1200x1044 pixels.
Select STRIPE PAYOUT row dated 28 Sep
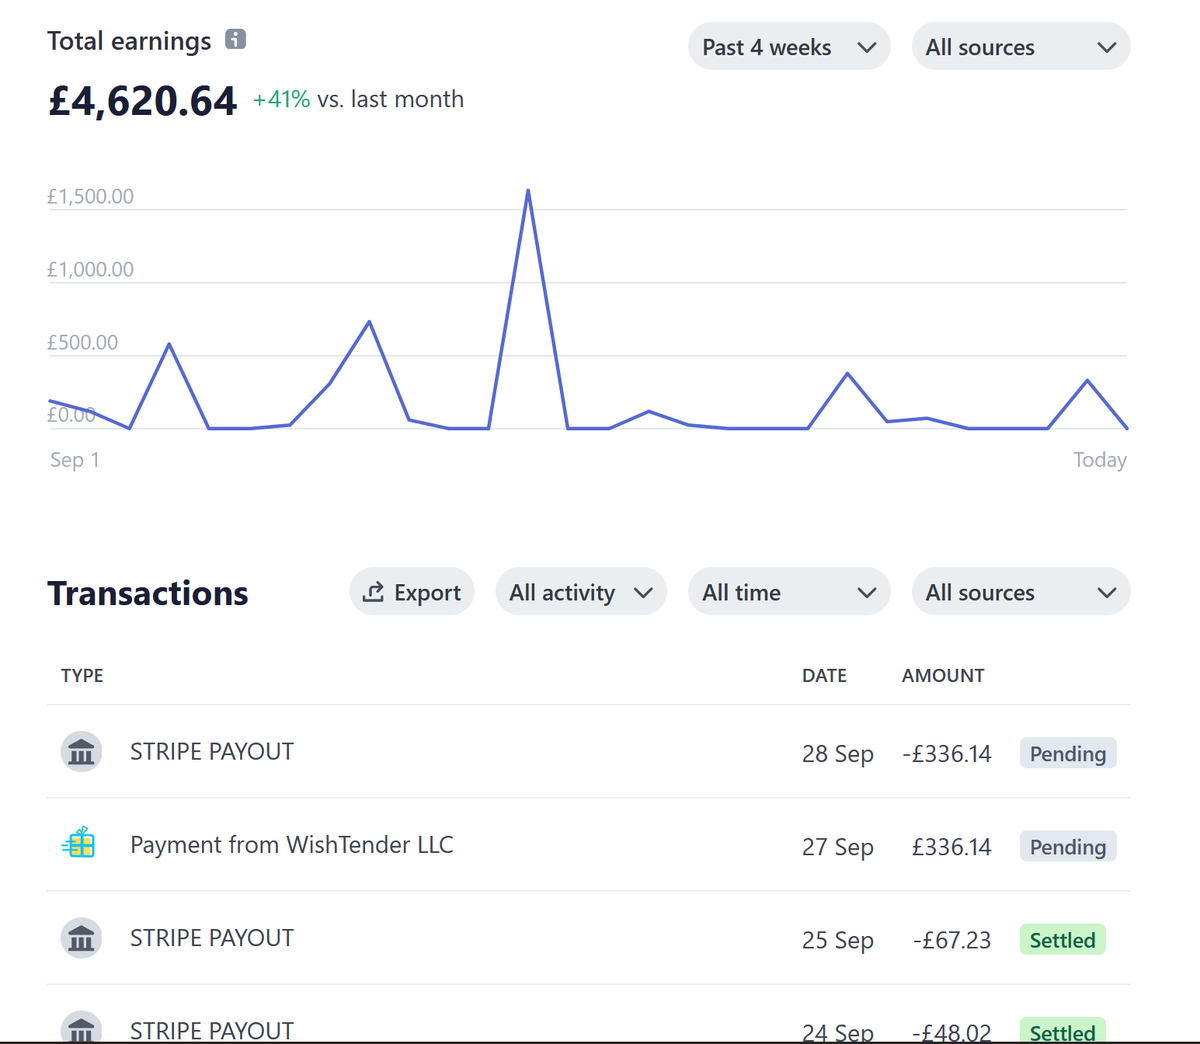[588, 752]
